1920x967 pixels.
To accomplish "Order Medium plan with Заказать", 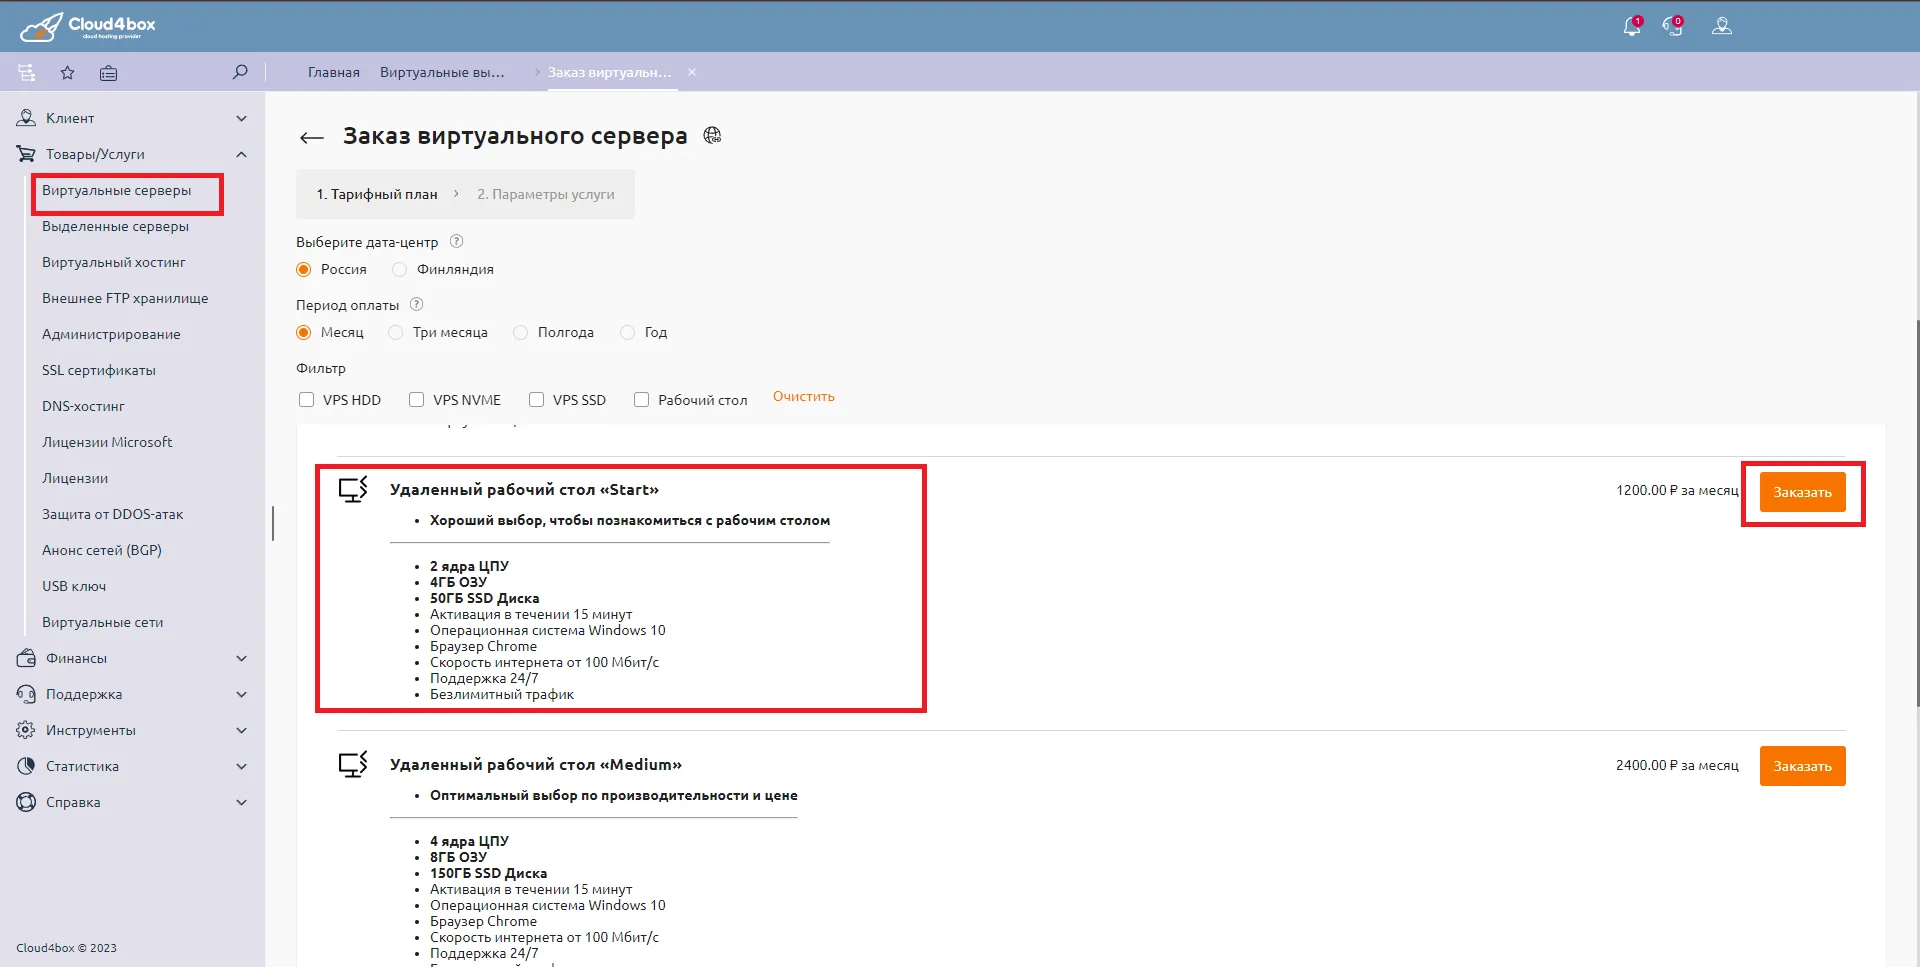I will (x=1802, y=766).
